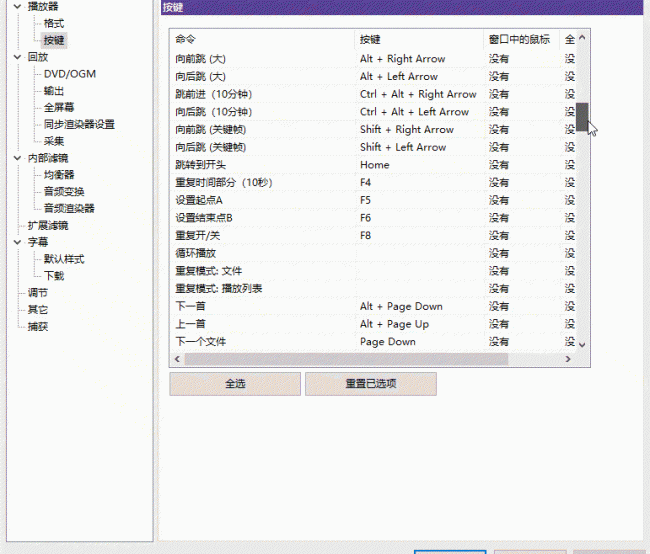Select 重复时间部分 (10秒) command
Image resolution: width=650 pixels, height=554 pixels.
click(x=373, y=182)
